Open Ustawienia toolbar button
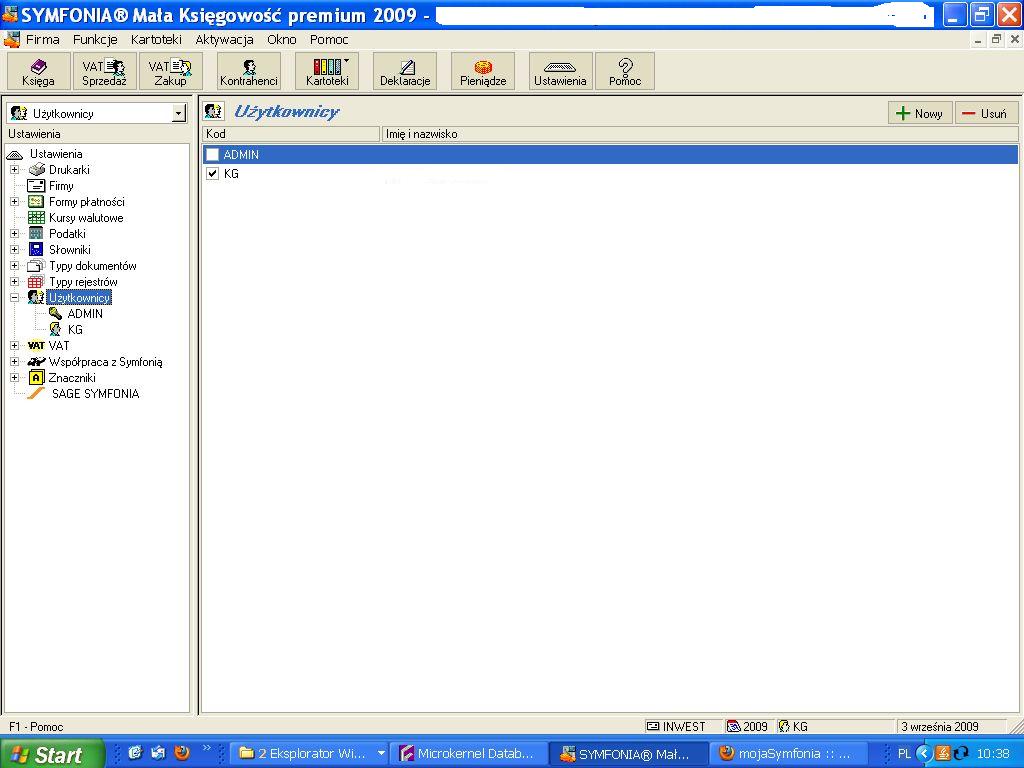1024x768 pixels. tap(560, 72)
